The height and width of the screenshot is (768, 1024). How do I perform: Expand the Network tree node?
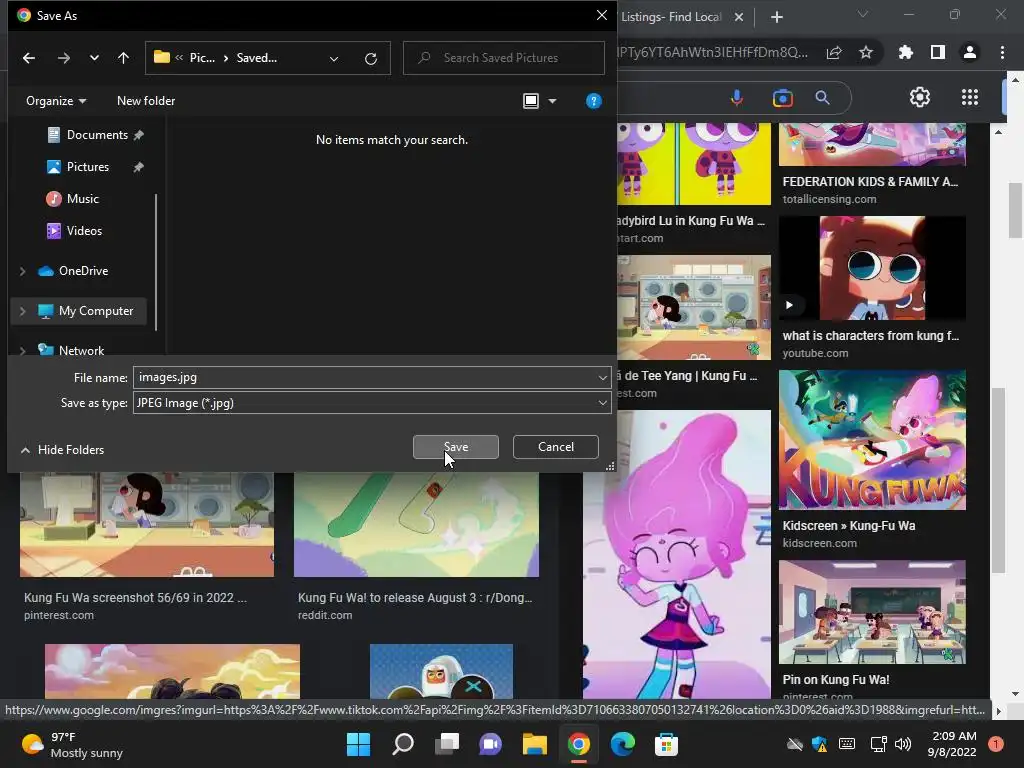(x=23, y=351)
